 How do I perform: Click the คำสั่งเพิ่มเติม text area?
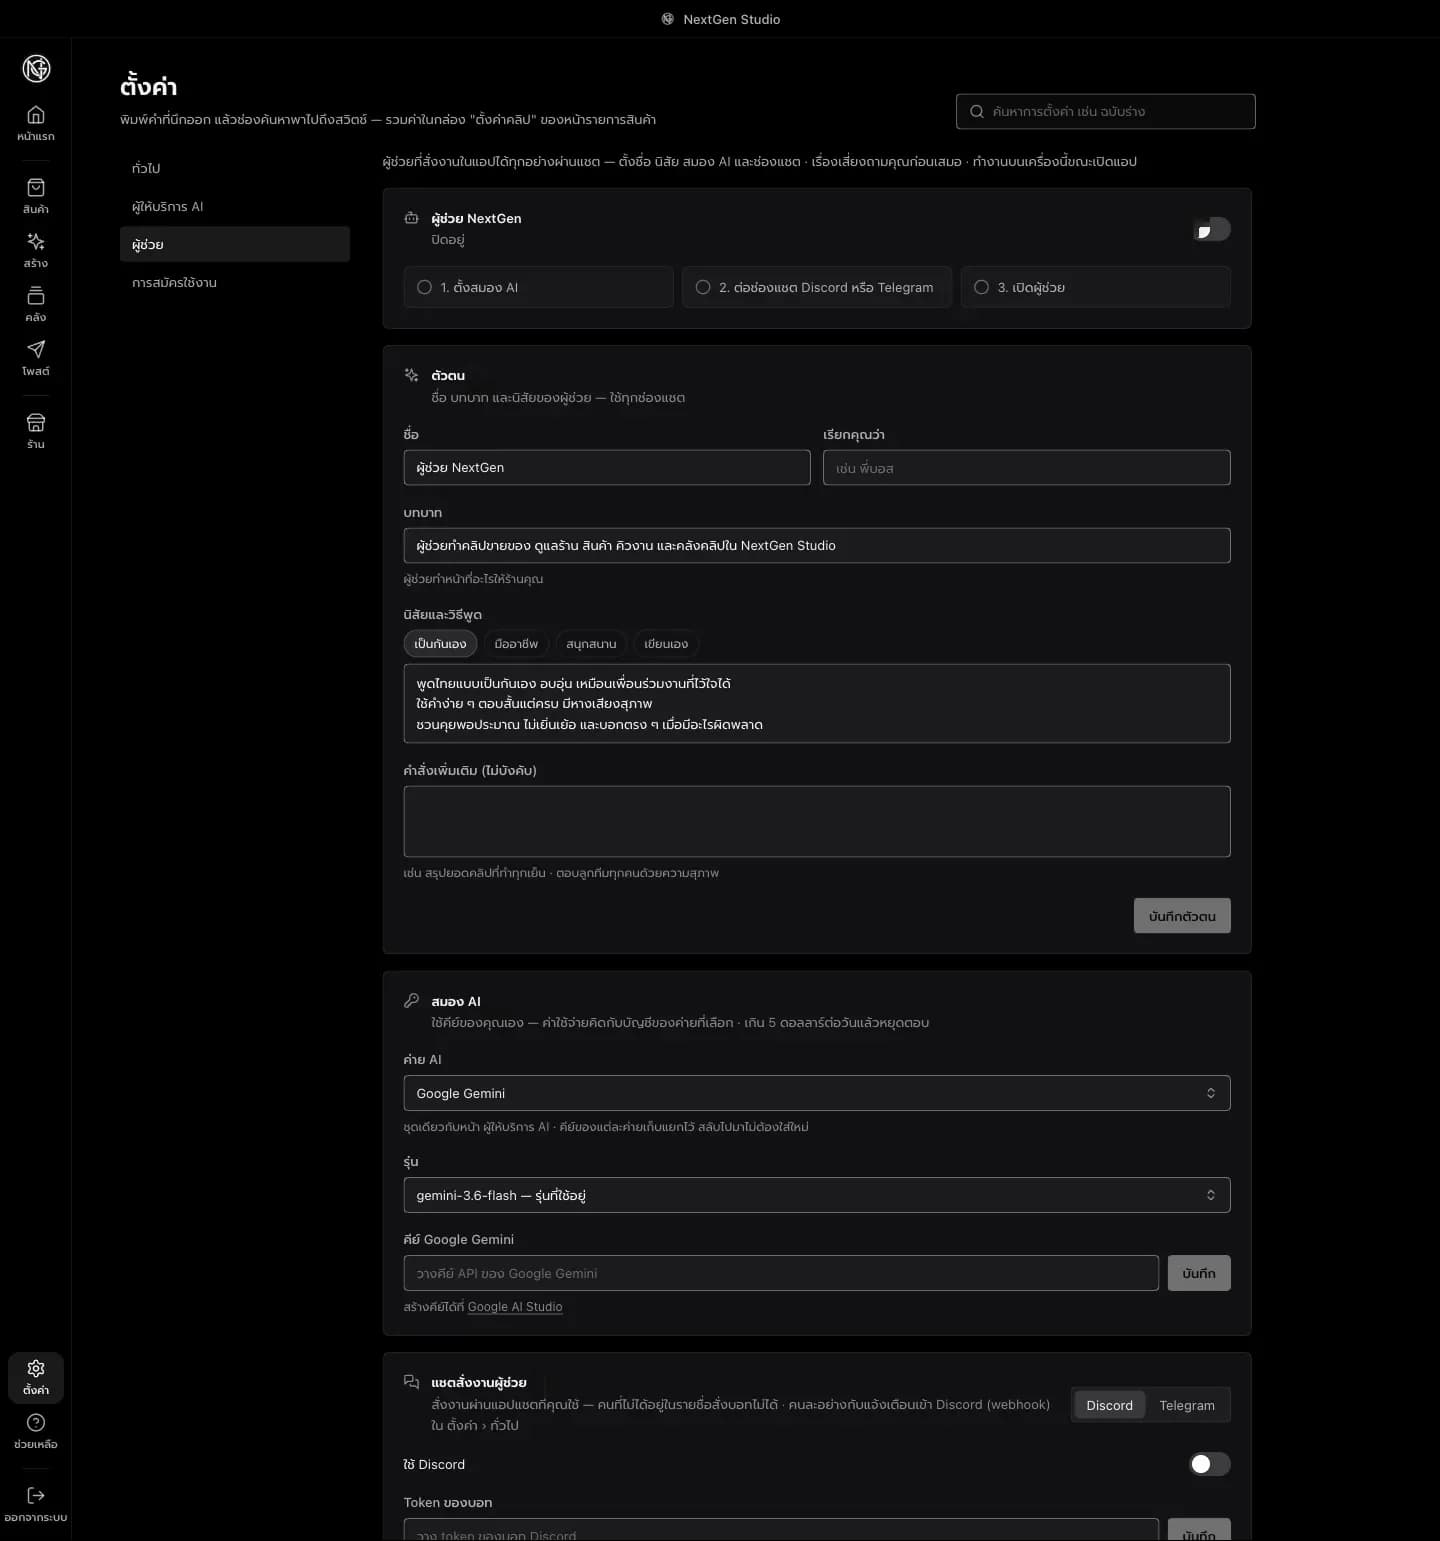tap(817, 821)
